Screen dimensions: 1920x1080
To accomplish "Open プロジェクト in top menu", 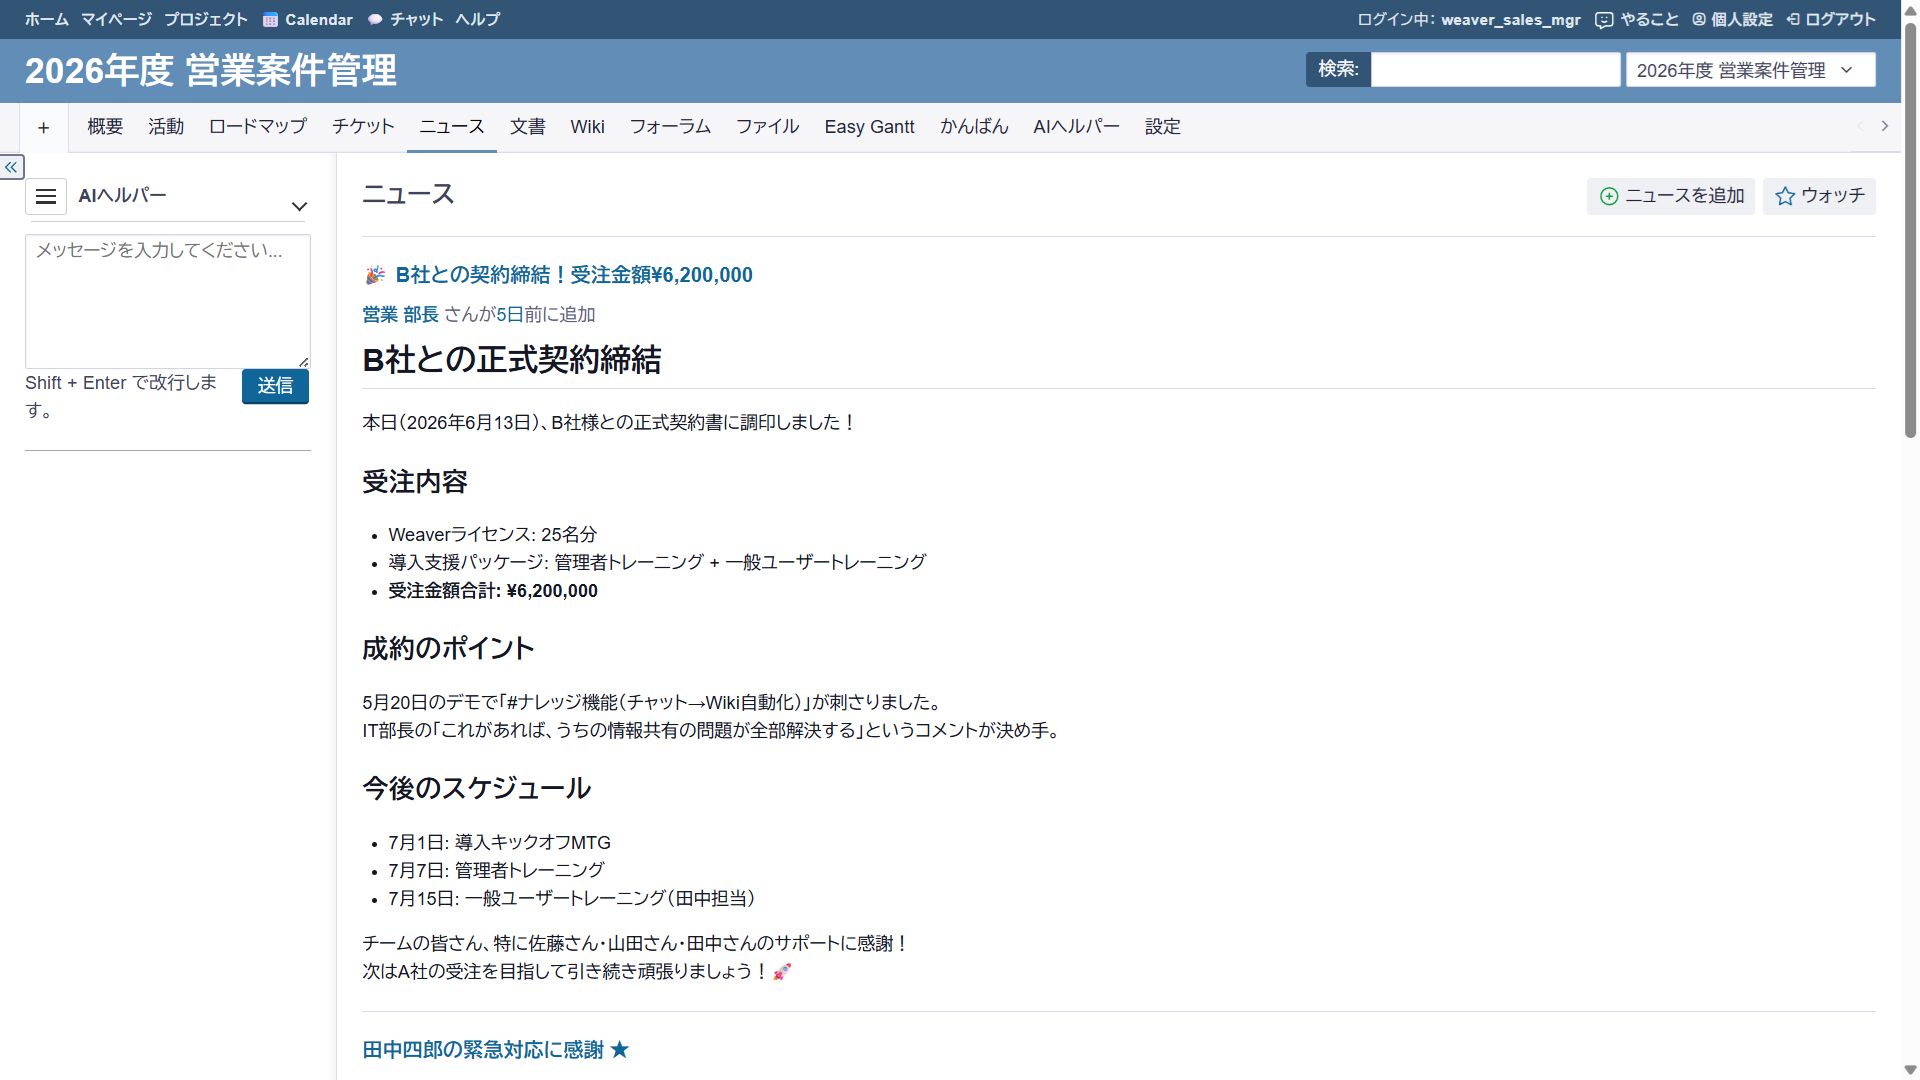I will 206,20.
